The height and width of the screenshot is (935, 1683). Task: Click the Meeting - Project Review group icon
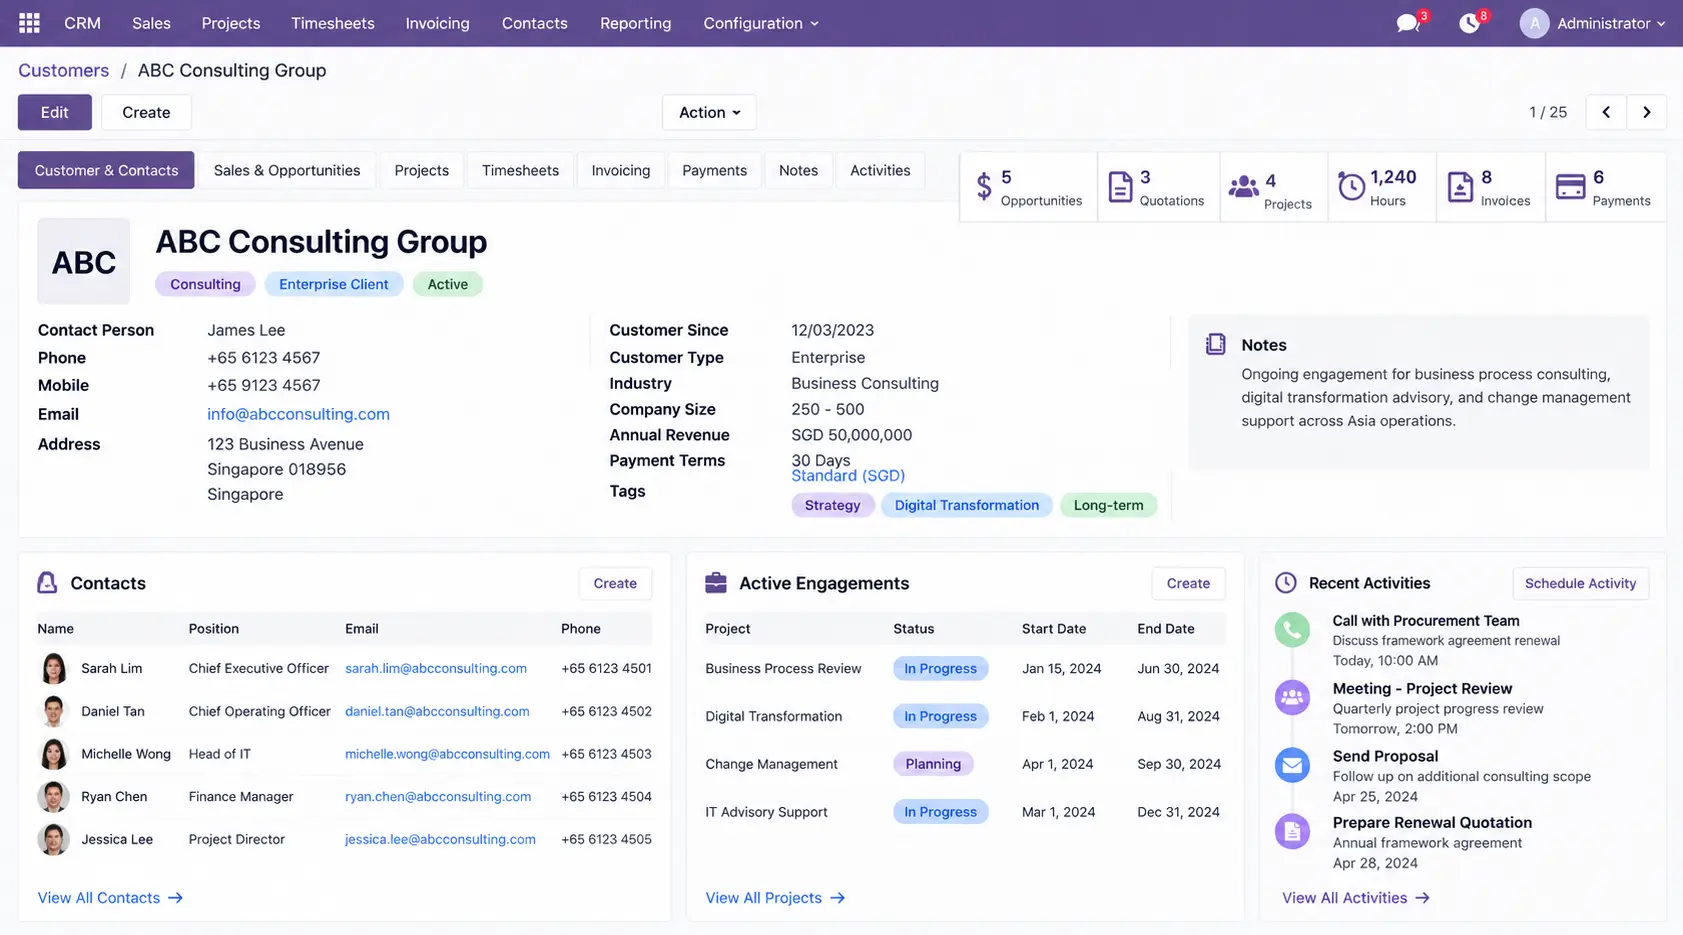coord(1292,697)
